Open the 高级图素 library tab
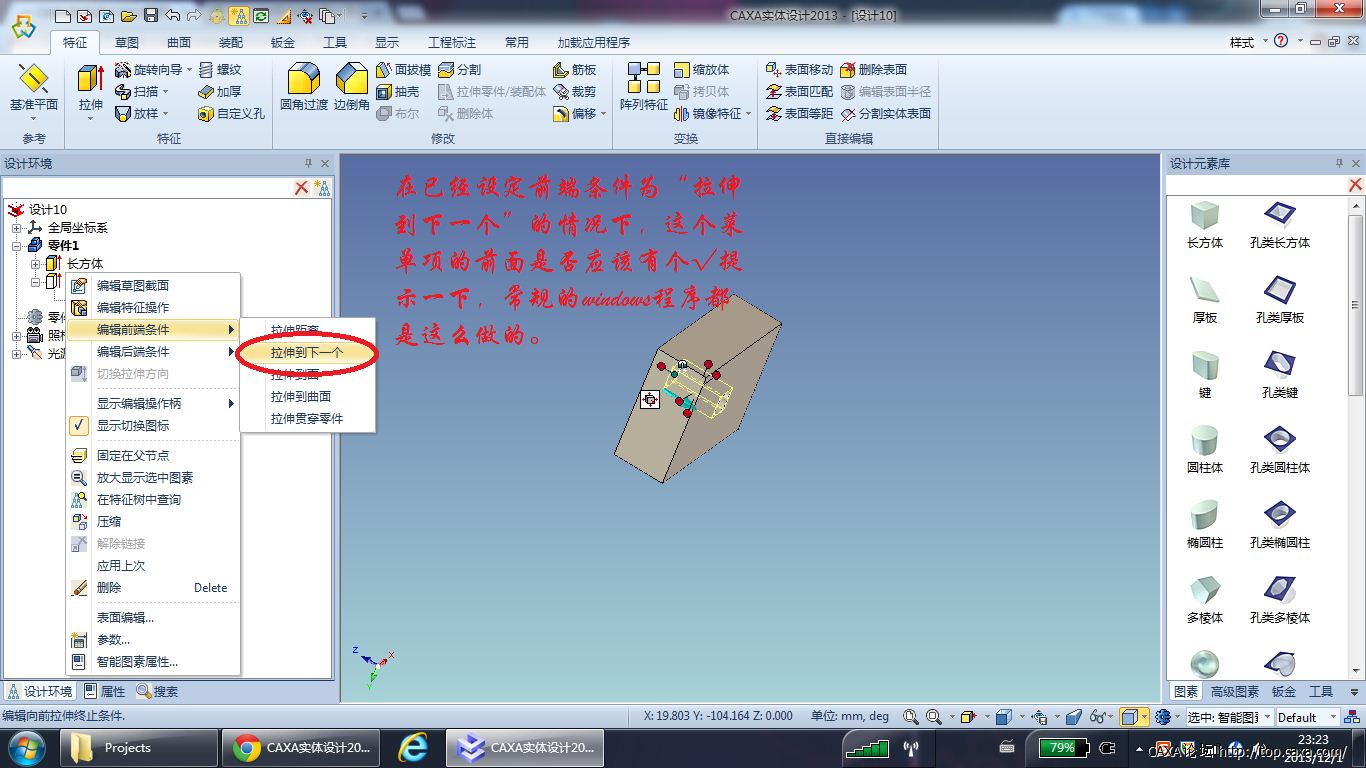Image resolution: width=1366 pixels, height=768 pixels. (1235, 691)
